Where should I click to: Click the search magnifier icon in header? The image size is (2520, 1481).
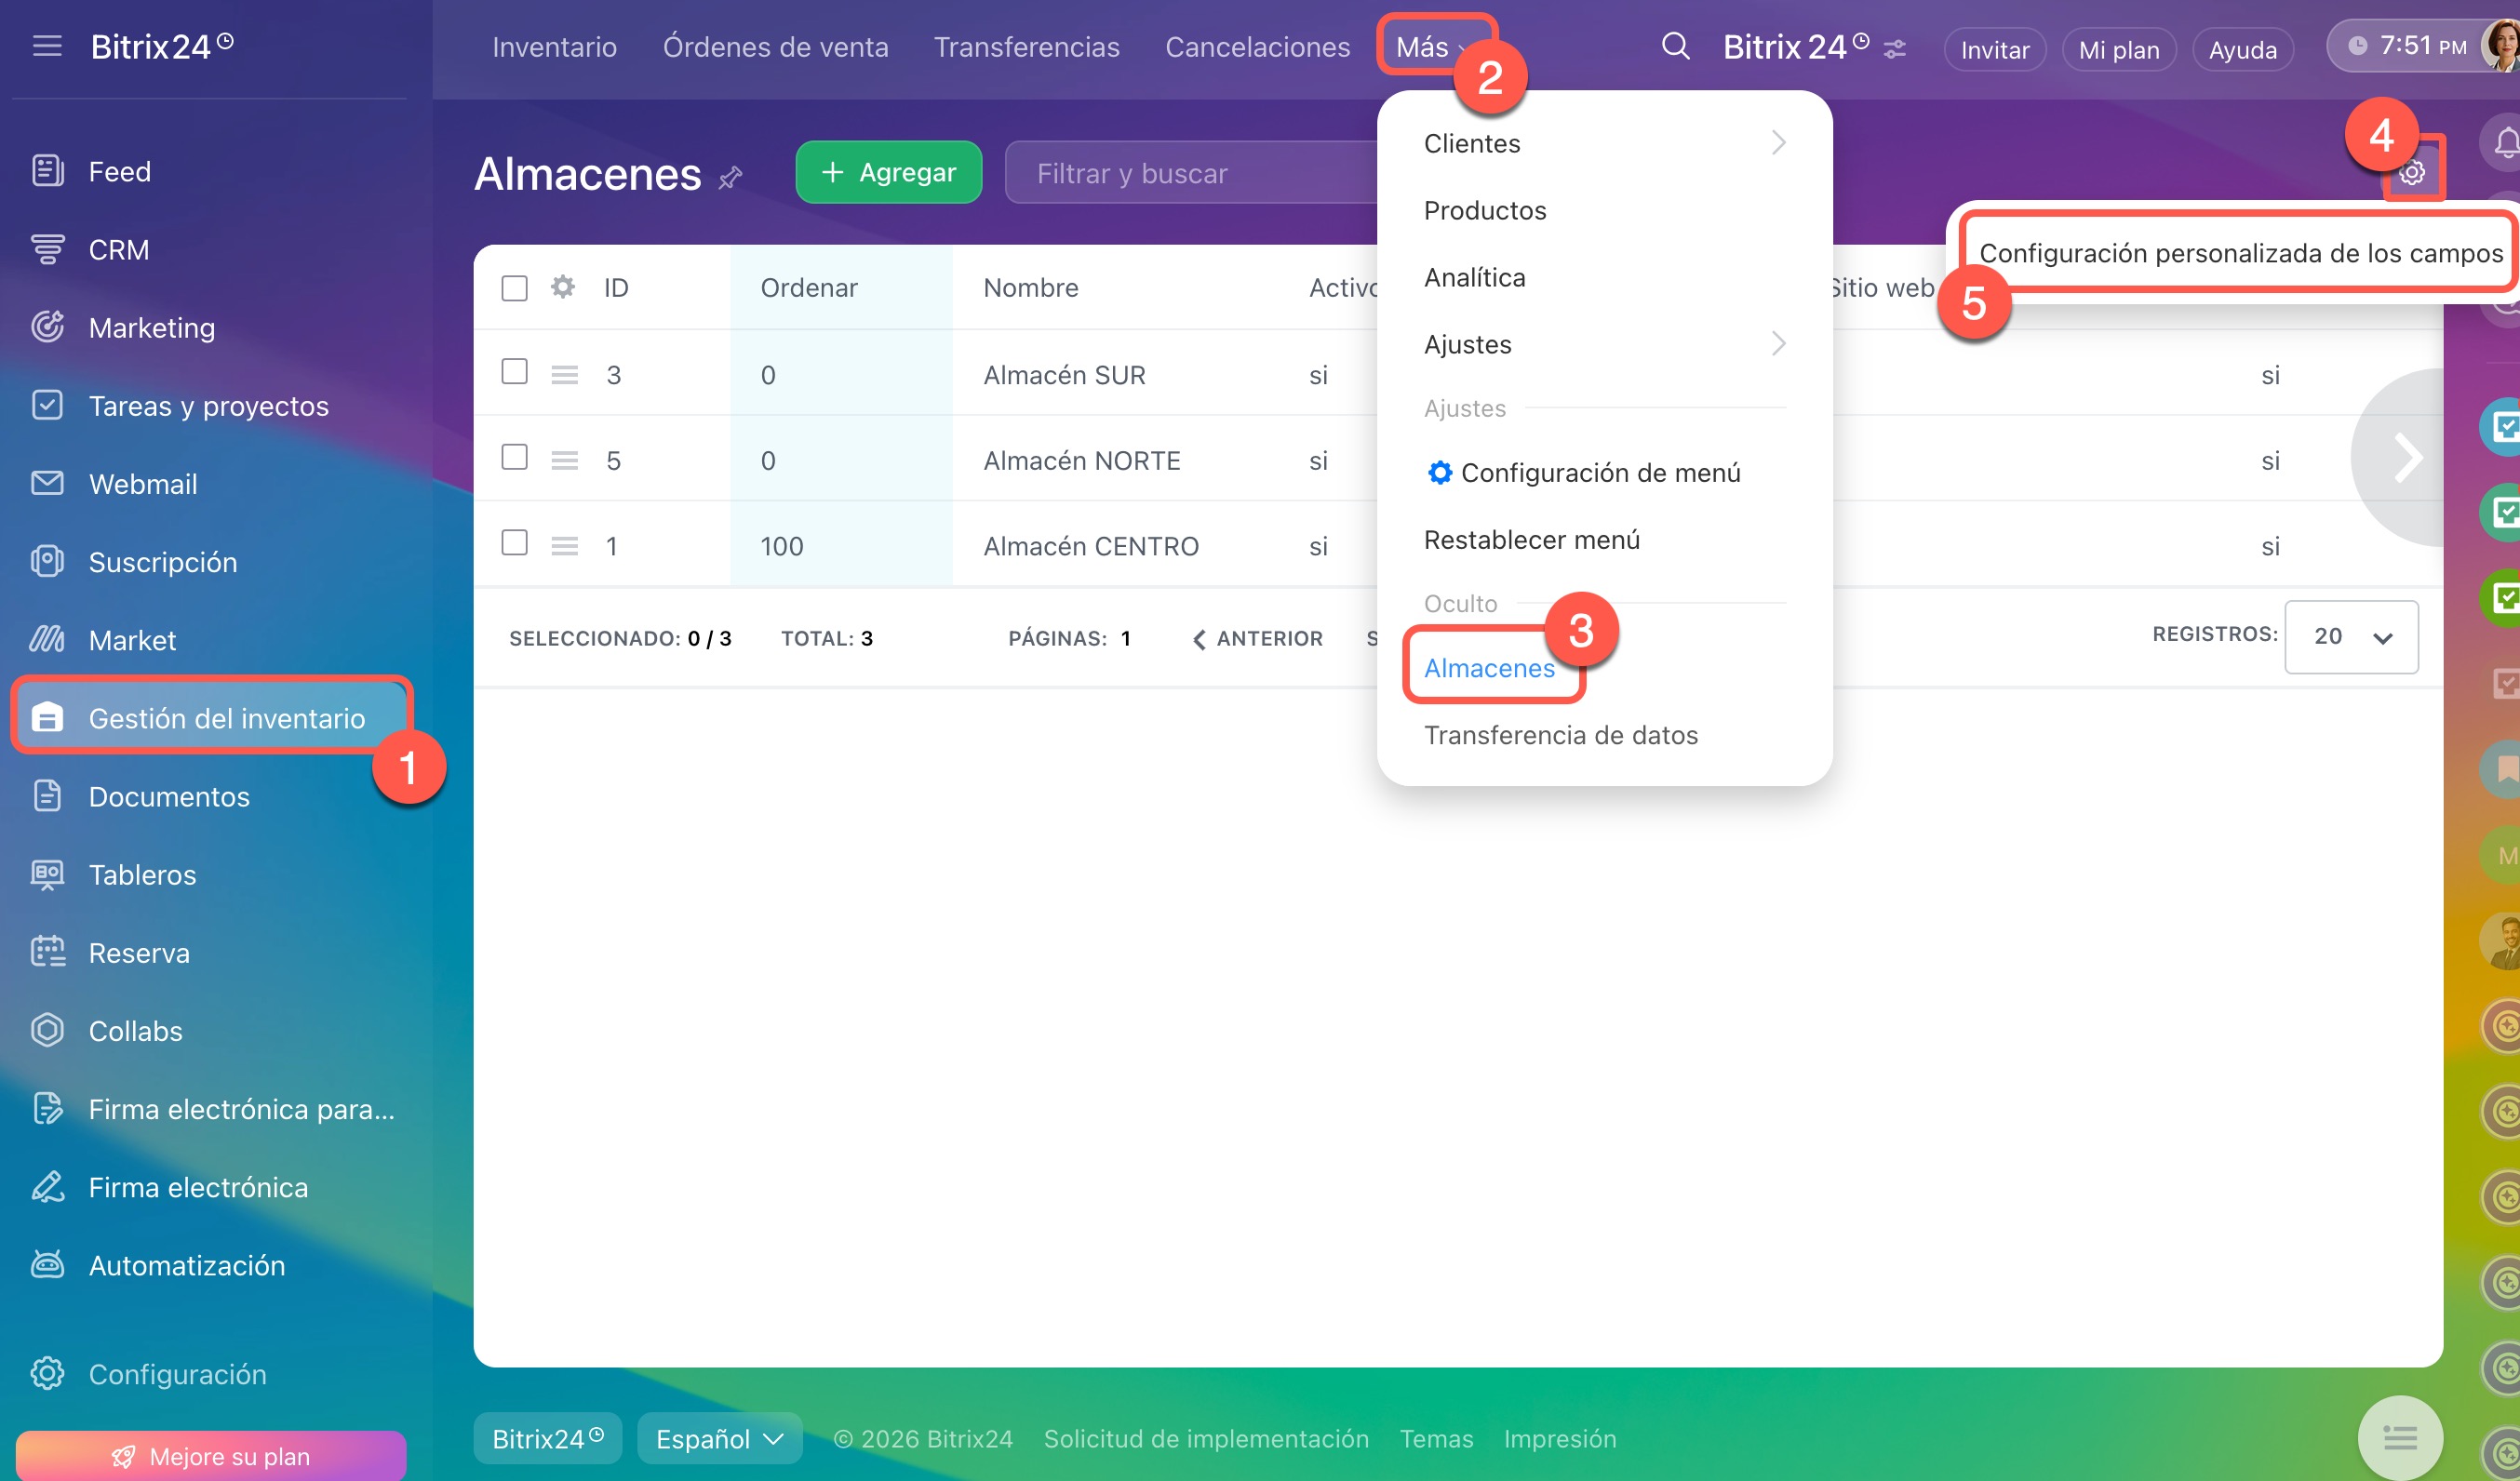1675,47
